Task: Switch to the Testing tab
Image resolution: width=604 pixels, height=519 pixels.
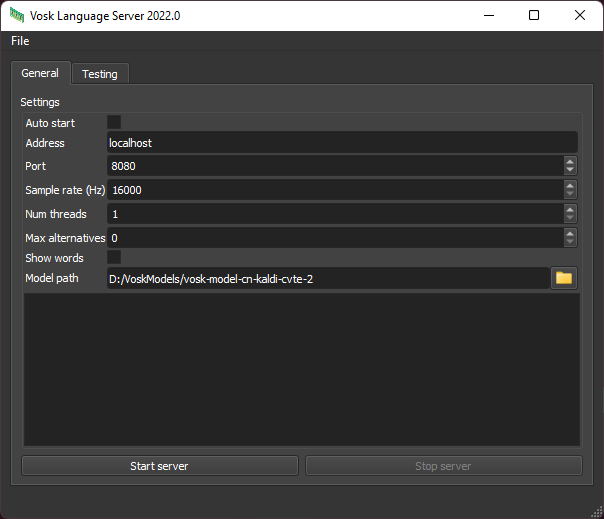Action: 100,74
